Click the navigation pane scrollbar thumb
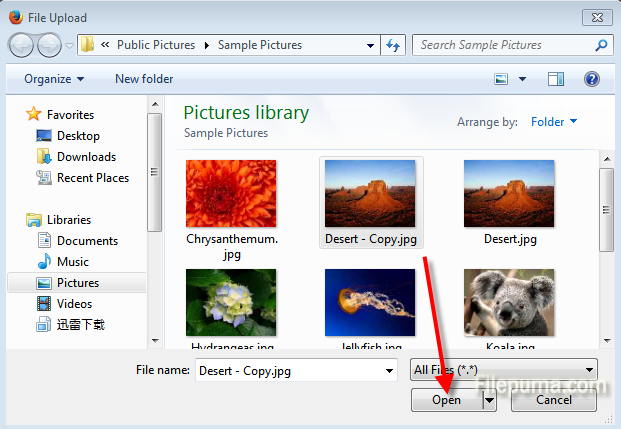 (x=154, y=172)
